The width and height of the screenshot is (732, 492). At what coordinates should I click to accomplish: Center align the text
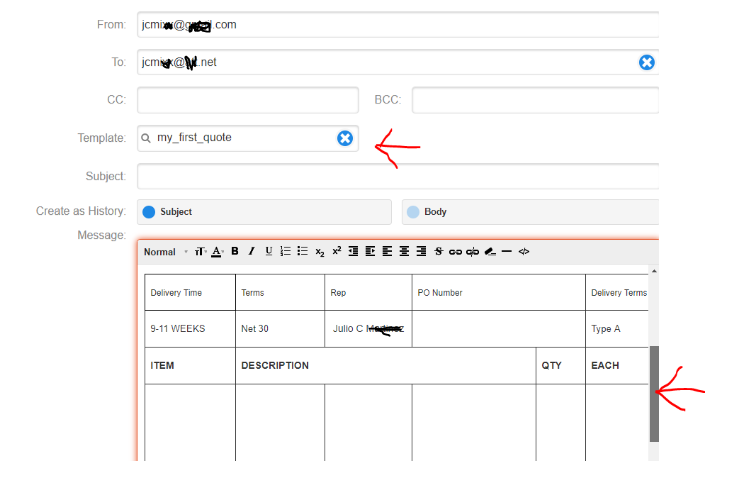(x=404, y=251)
